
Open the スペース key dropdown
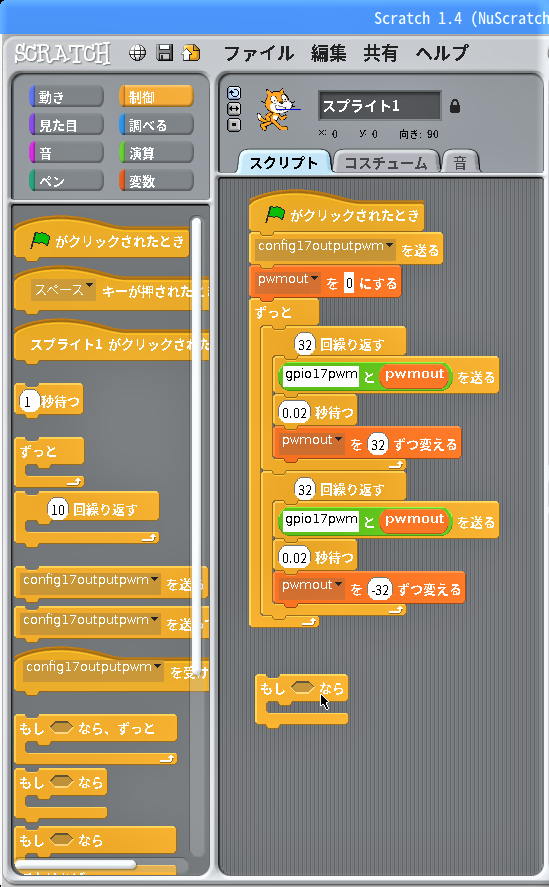[x=63, y=290]
